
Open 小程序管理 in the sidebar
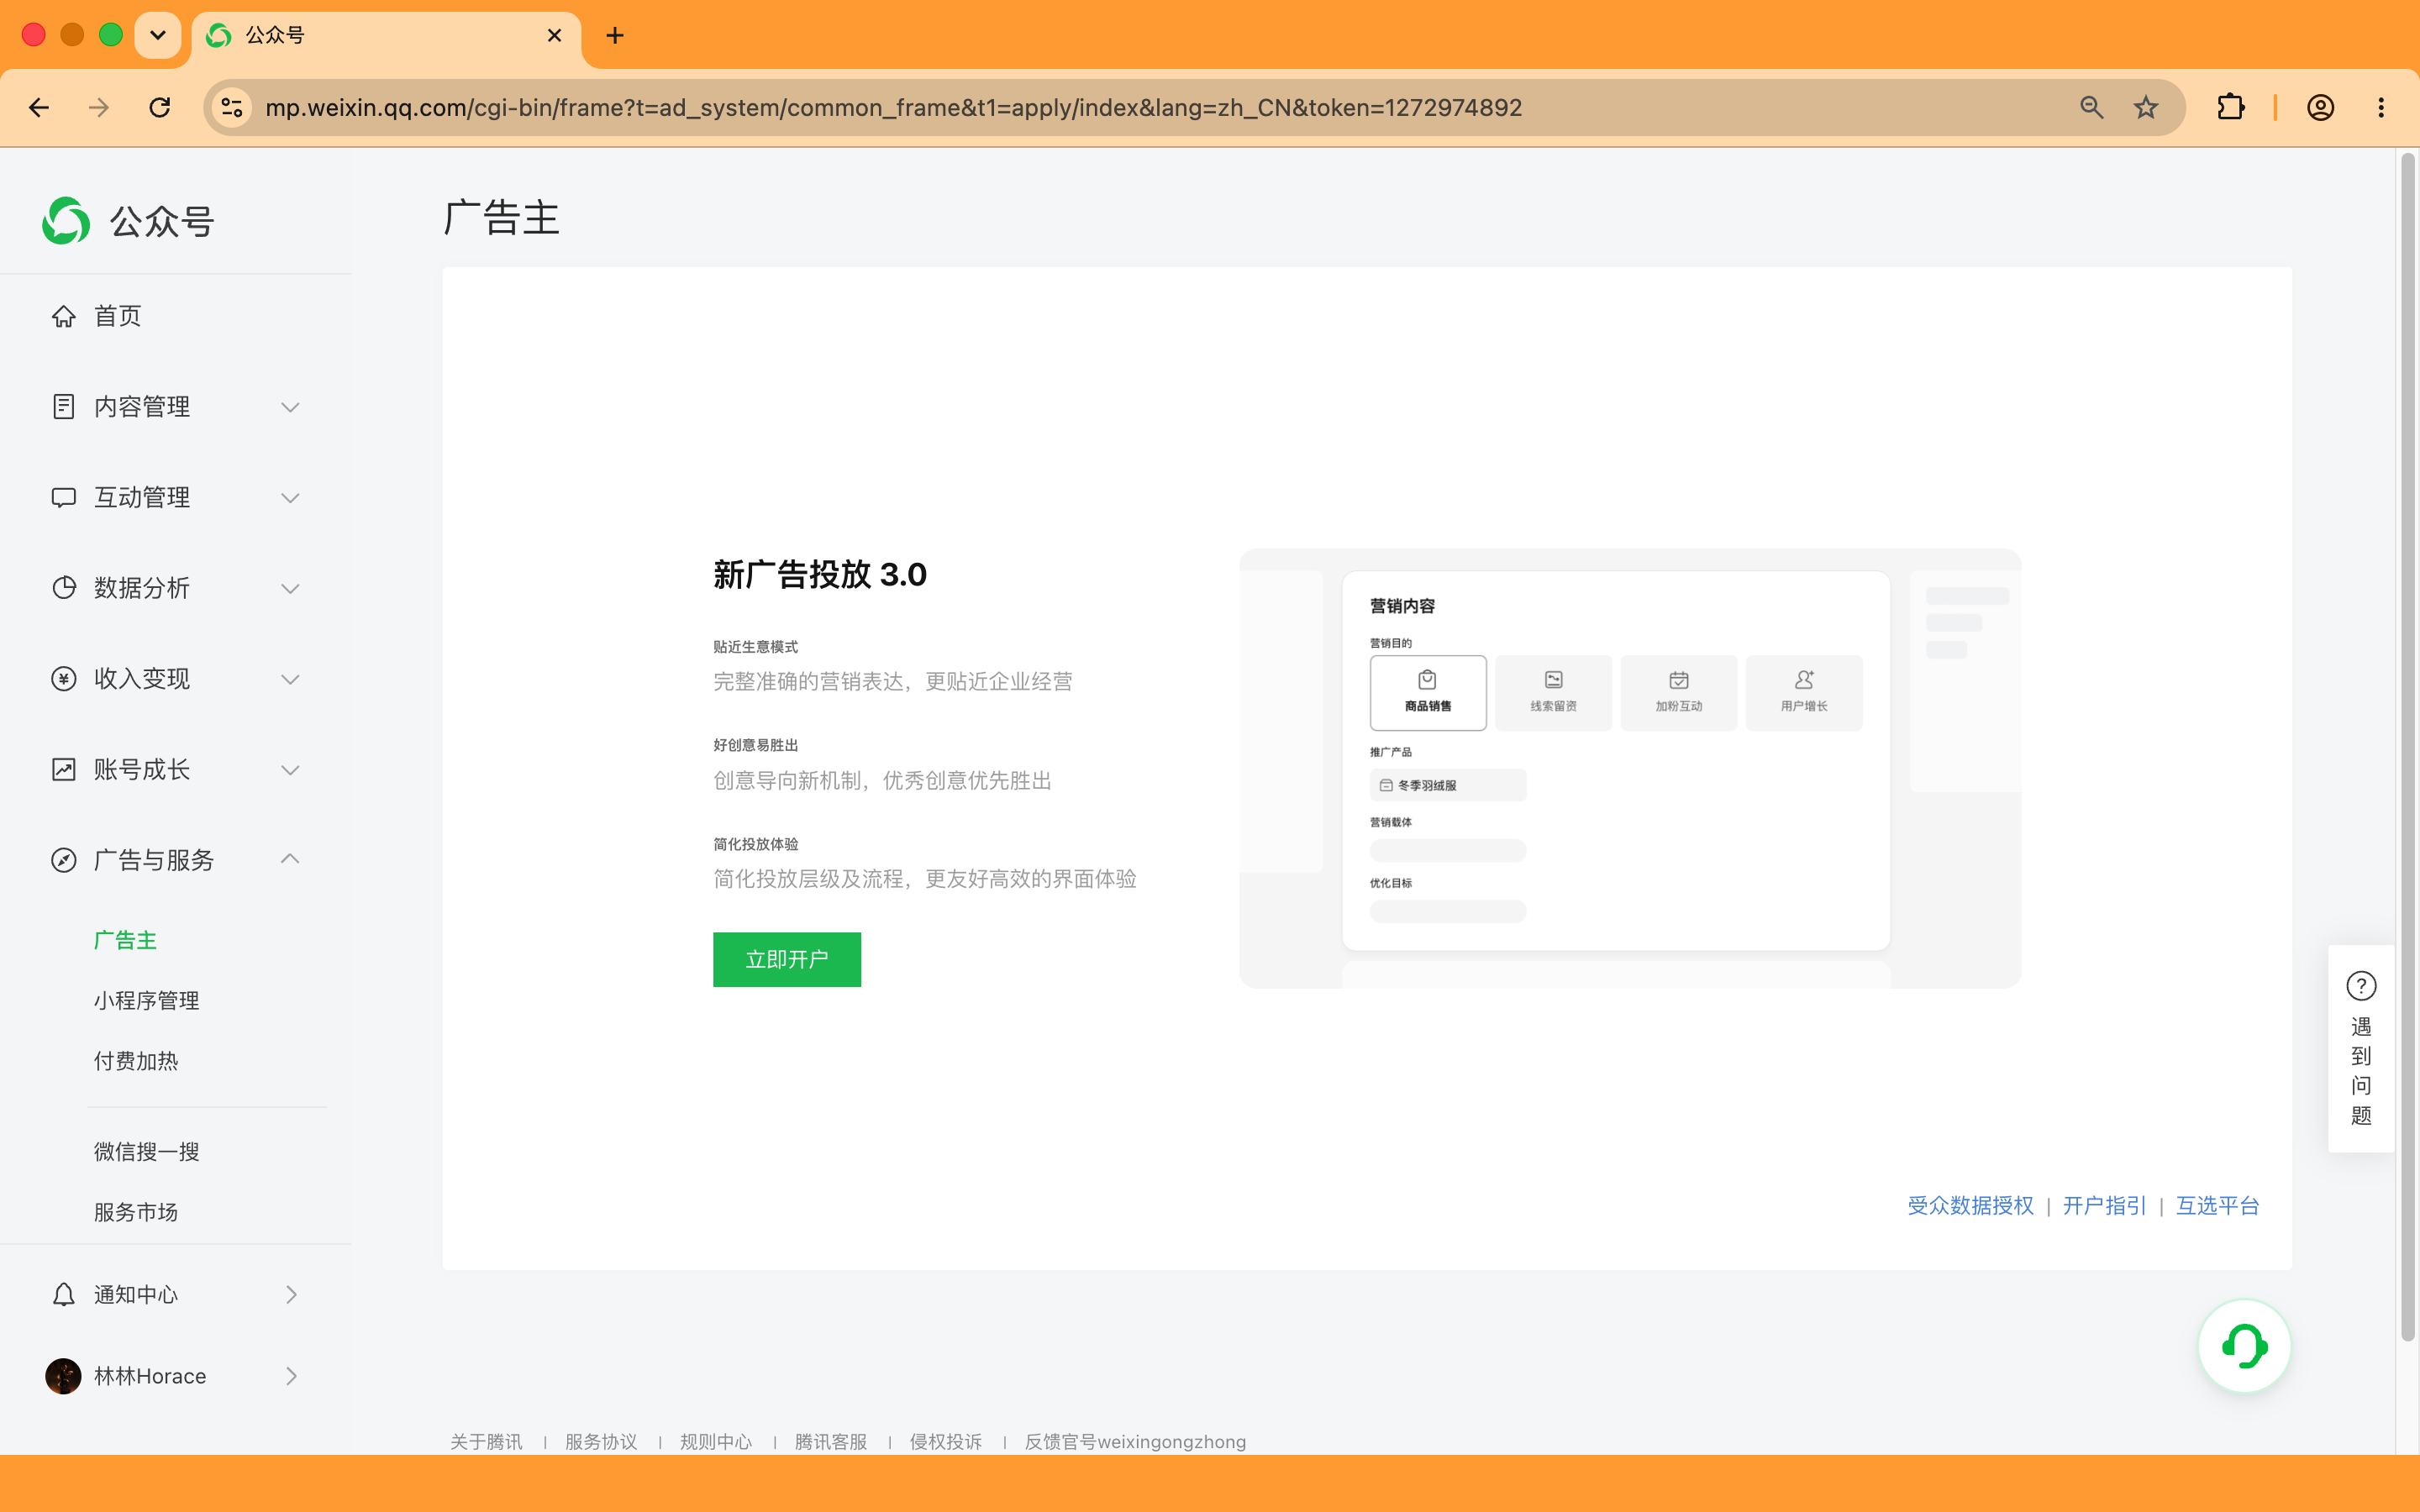(146, 1000)
